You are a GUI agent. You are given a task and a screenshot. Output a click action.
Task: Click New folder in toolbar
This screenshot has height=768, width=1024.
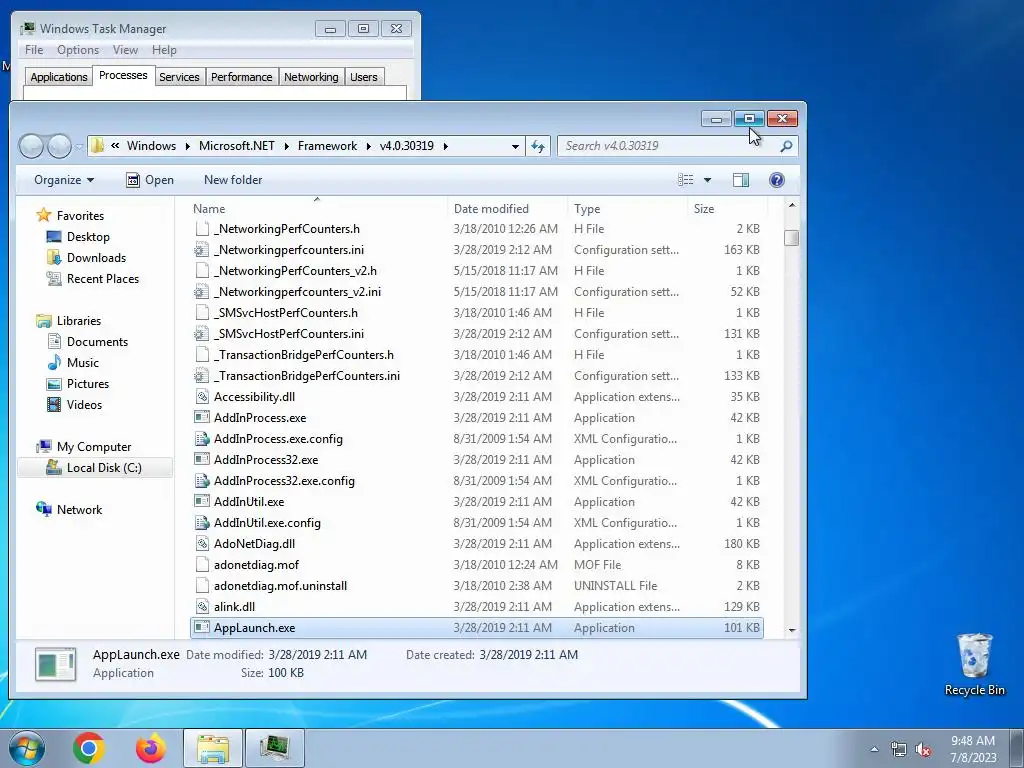coord(232,180)
